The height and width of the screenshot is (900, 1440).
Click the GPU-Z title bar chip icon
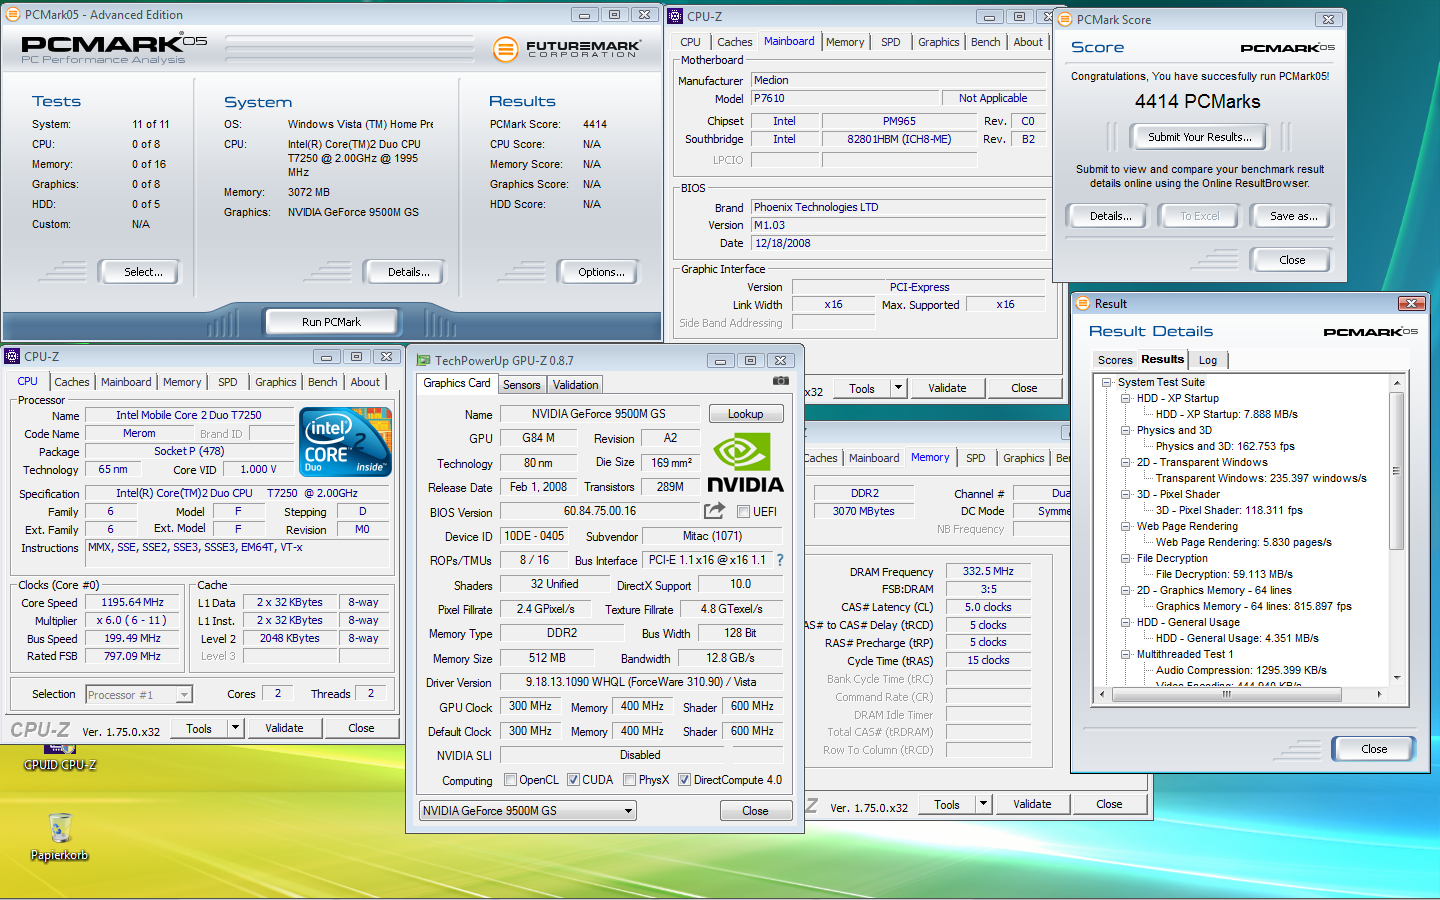pyautogui.click(x=423, y=360)
